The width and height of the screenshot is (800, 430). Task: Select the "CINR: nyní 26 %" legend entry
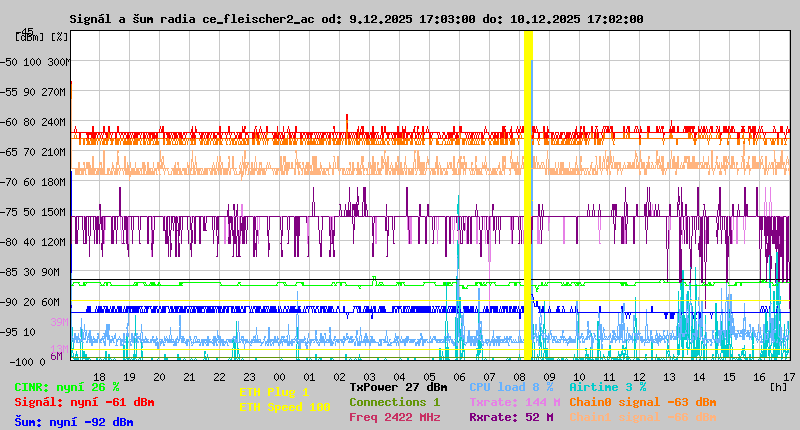click(67, 388)
